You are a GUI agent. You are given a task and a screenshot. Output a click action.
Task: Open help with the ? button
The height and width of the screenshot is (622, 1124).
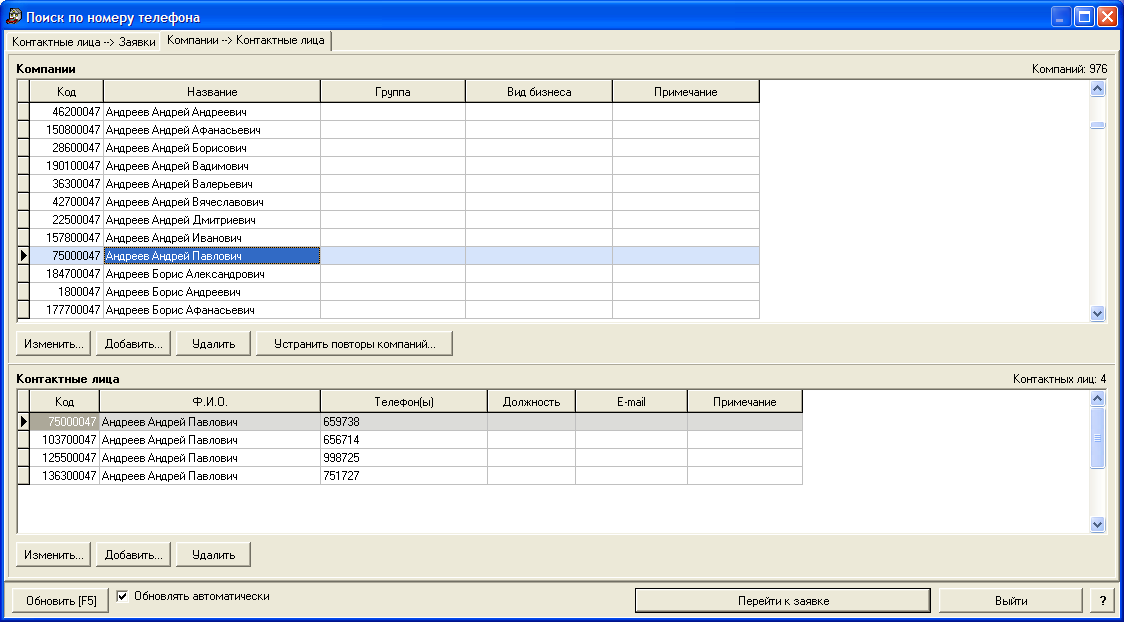[x=1102, y=601]
